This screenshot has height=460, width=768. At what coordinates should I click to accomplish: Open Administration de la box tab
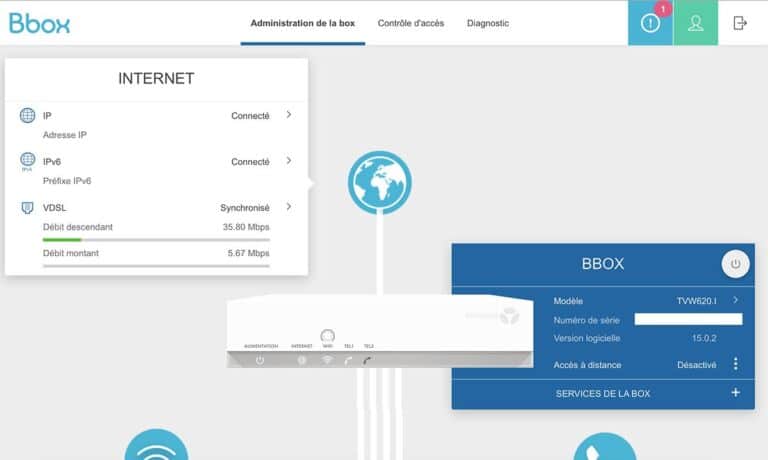click(303, 23)
